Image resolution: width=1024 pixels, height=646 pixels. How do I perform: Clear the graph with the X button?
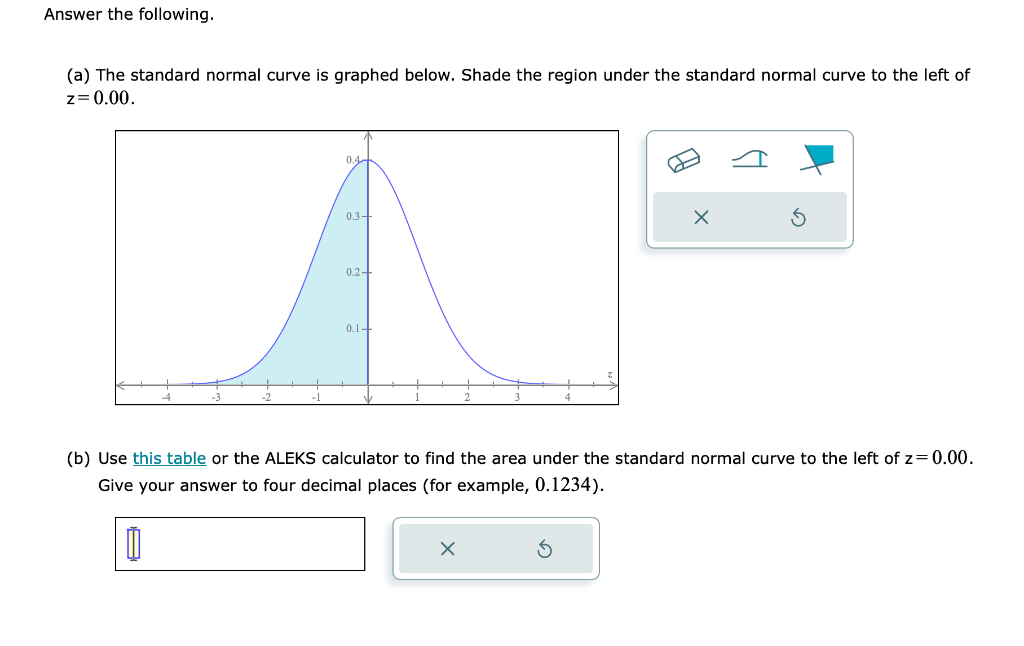point(701,218)
